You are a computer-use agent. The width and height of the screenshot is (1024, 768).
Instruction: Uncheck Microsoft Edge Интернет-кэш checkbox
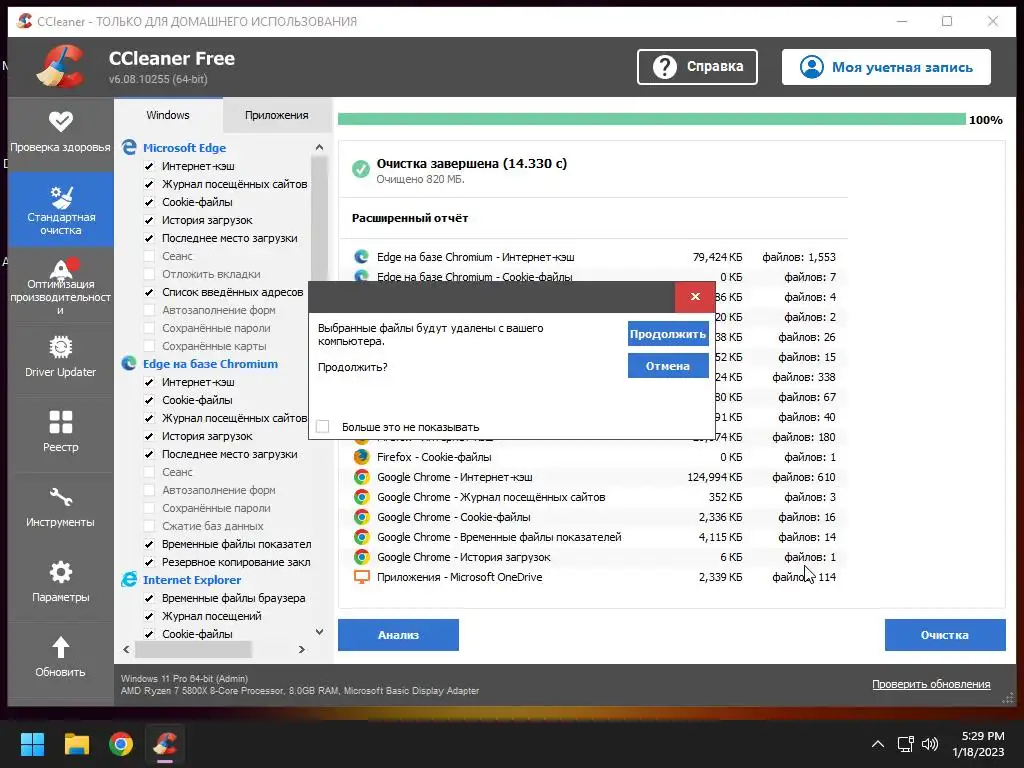(x=149, y=167)
